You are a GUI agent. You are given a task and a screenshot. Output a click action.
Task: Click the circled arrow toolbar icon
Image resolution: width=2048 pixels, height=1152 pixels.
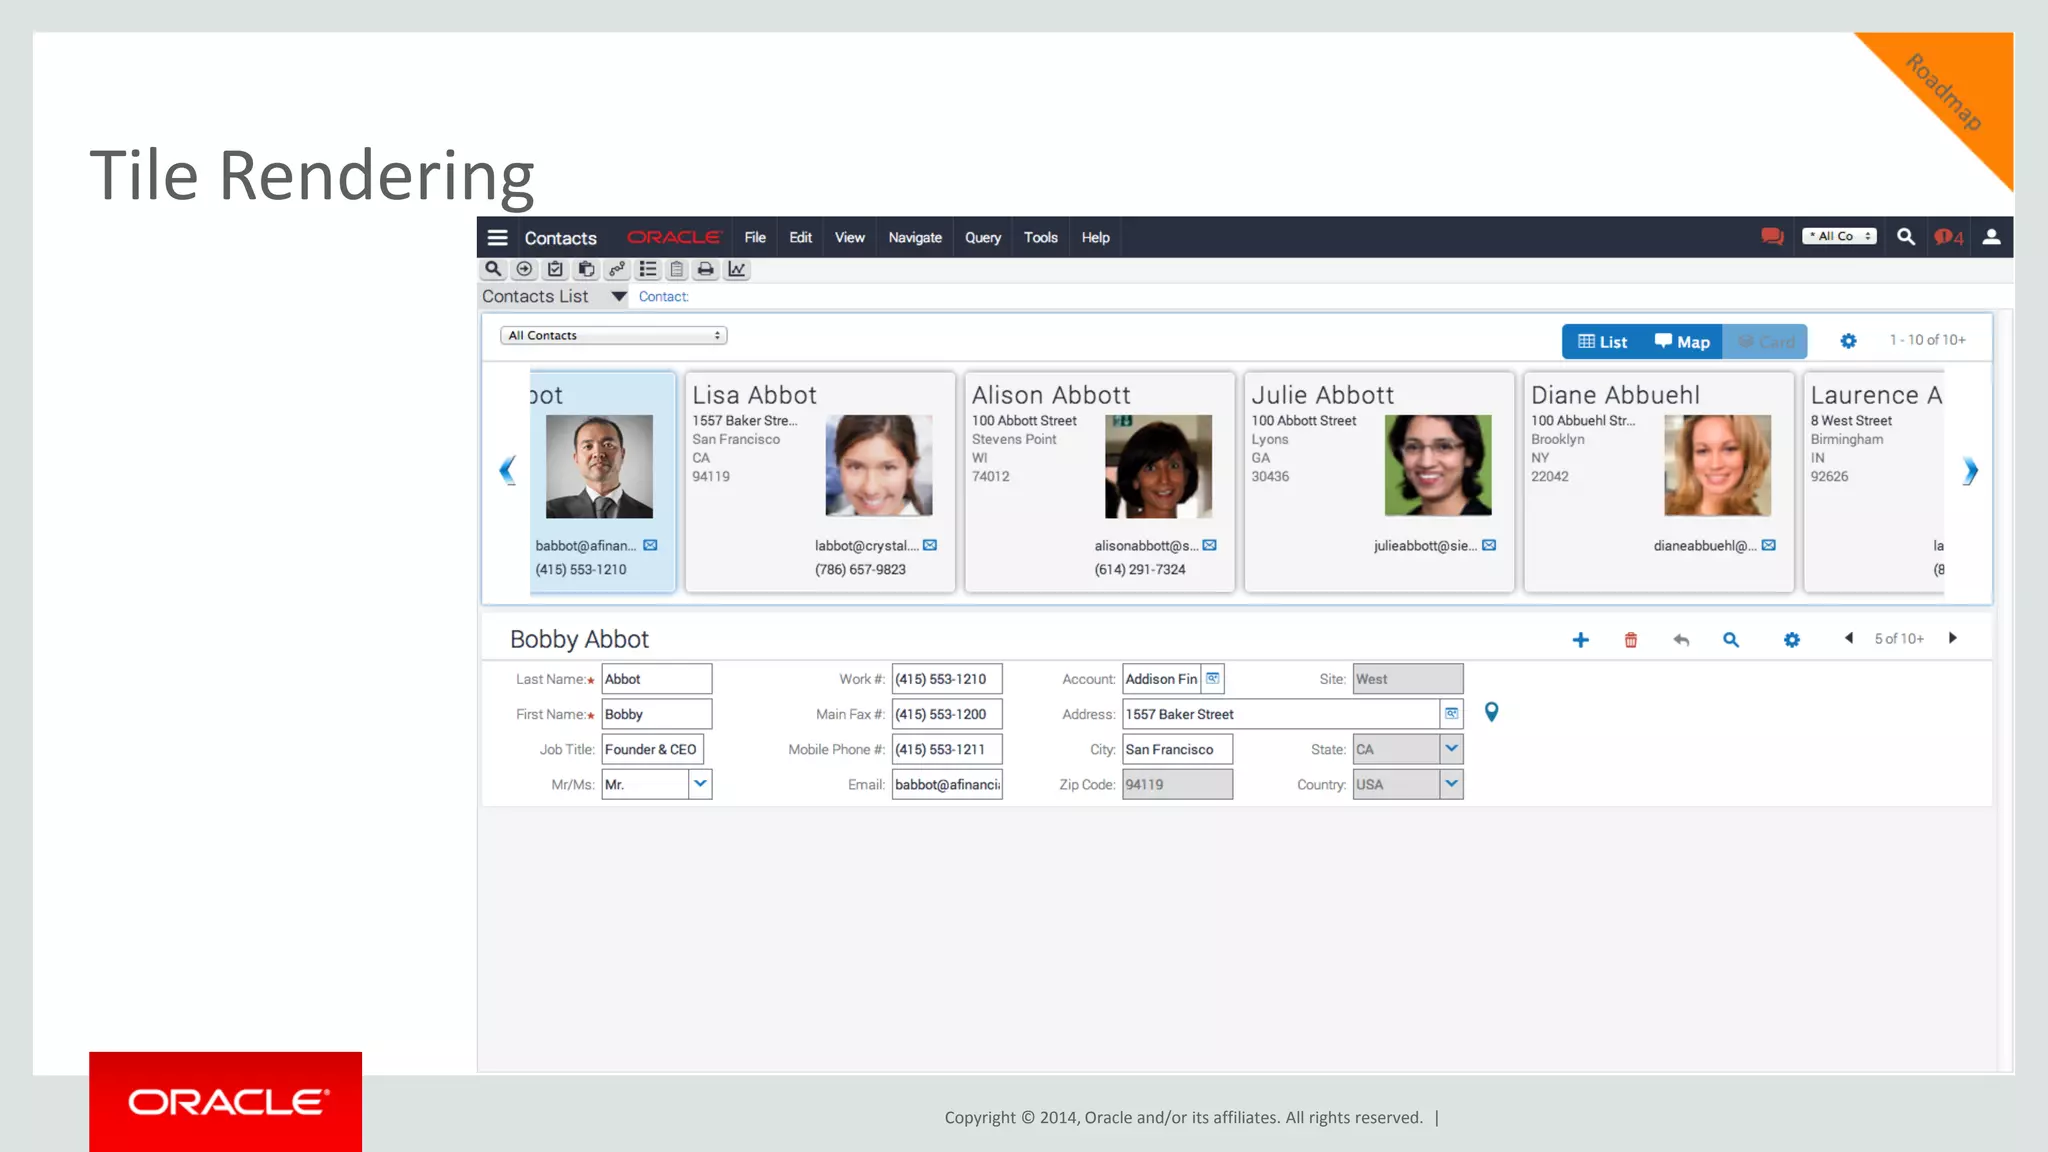pos(524,269)
